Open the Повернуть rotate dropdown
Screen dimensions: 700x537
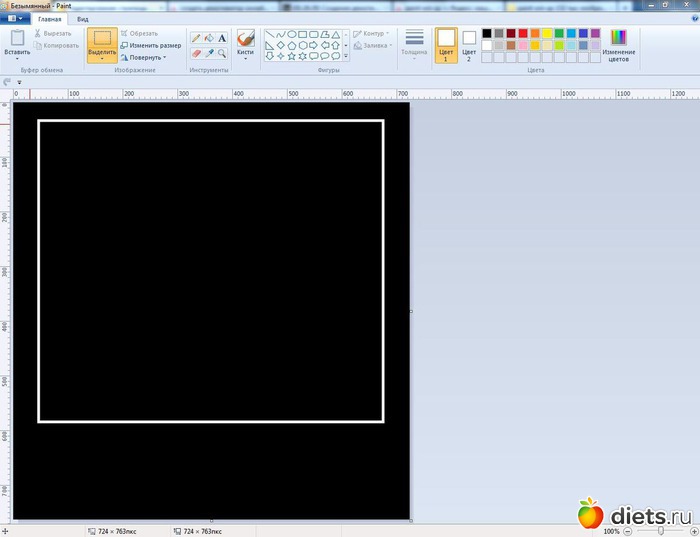148,58
